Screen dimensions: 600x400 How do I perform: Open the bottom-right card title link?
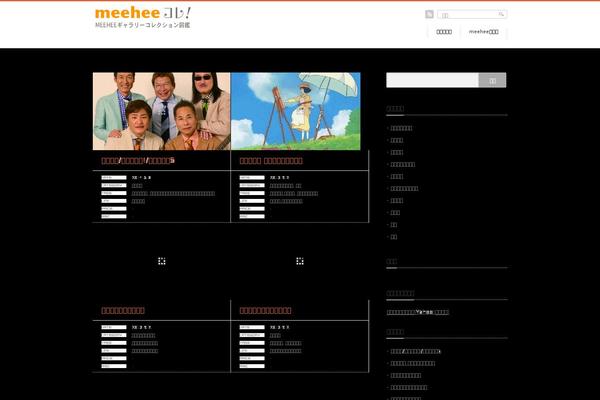coord(265,310)
